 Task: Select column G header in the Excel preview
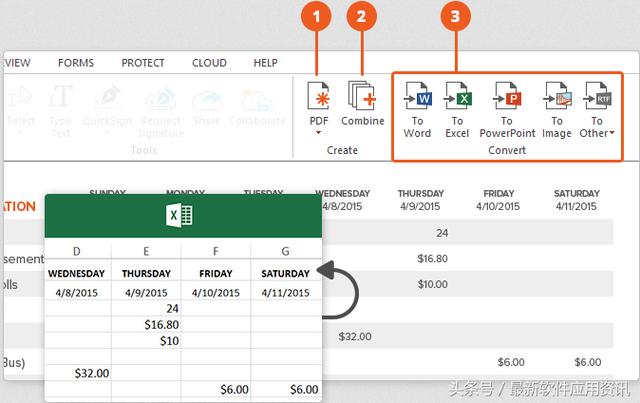tap(285, 252)
